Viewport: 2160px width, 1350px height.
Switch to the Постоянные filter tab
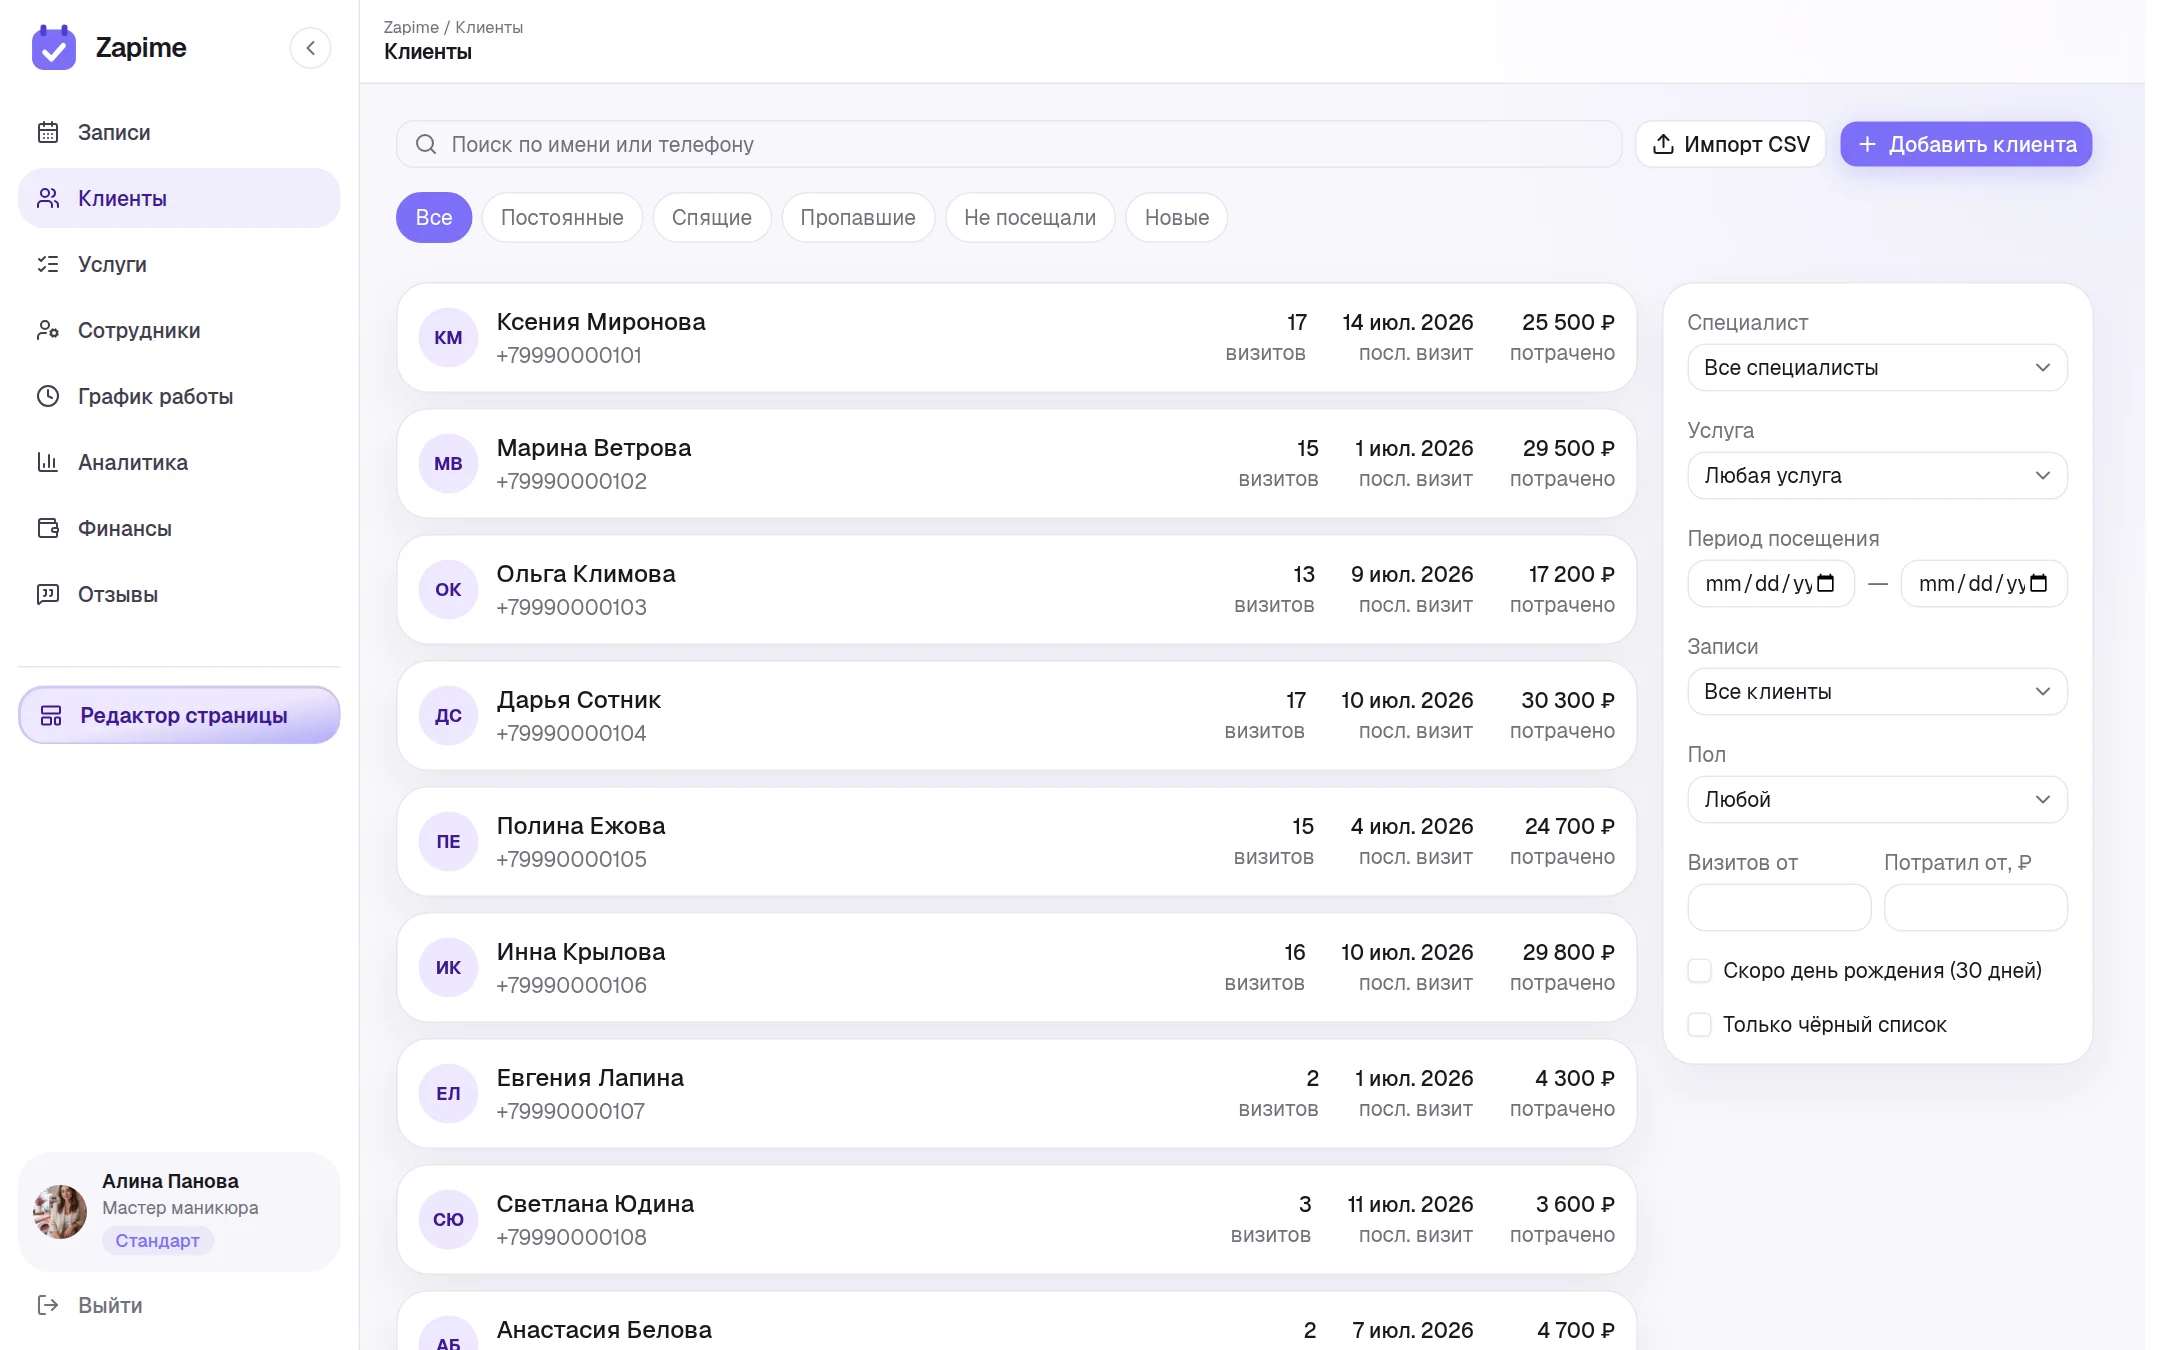pos(562,217)
